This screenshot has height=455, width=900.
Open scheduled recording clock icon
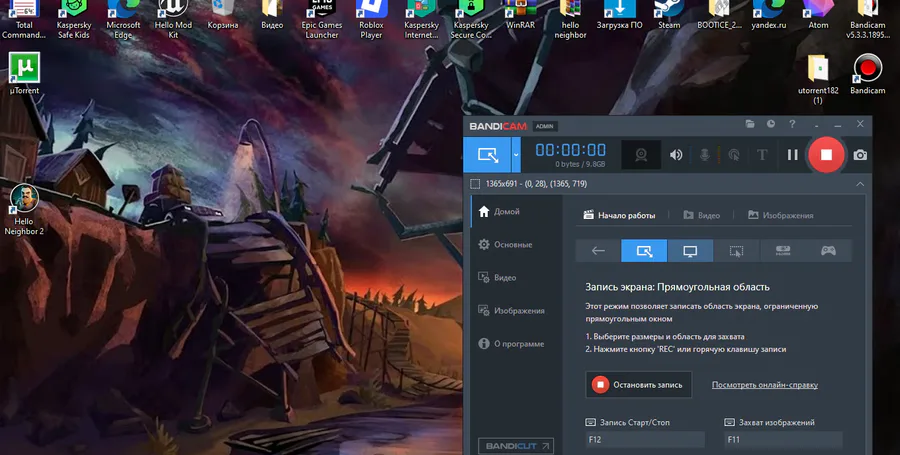771,124
